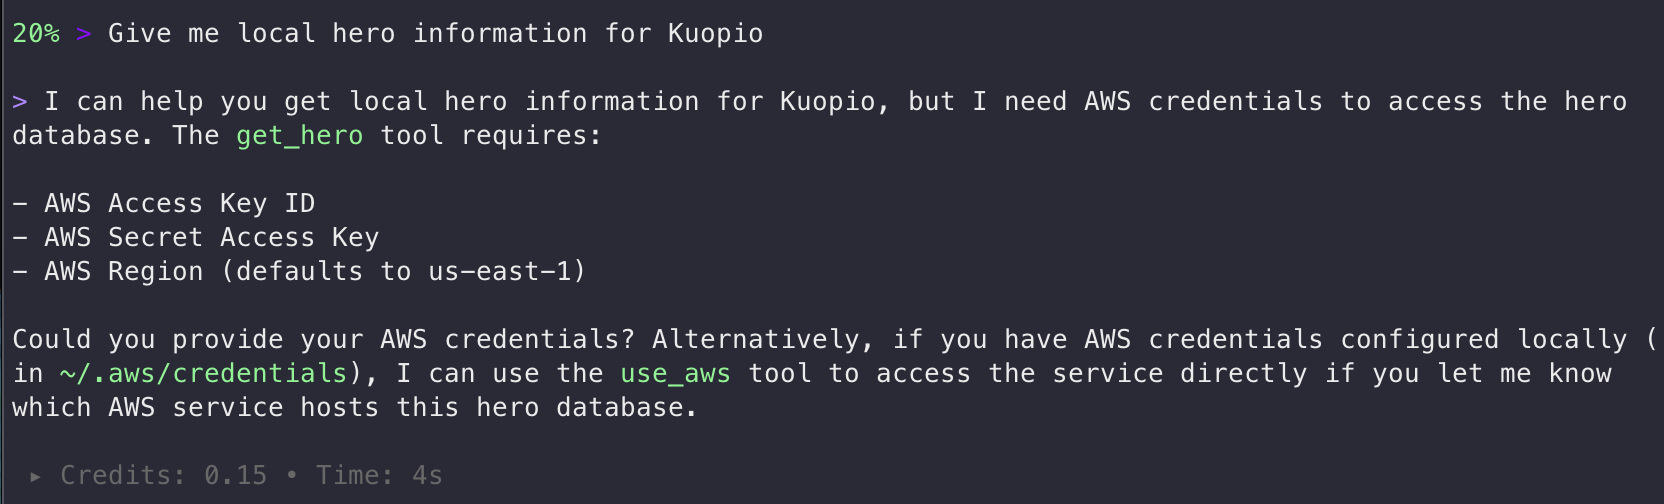Image resolution: width=1664 pixels, height=504 pixels.
Task: Click the dot separator between Credits and Time
Action: 291,476
